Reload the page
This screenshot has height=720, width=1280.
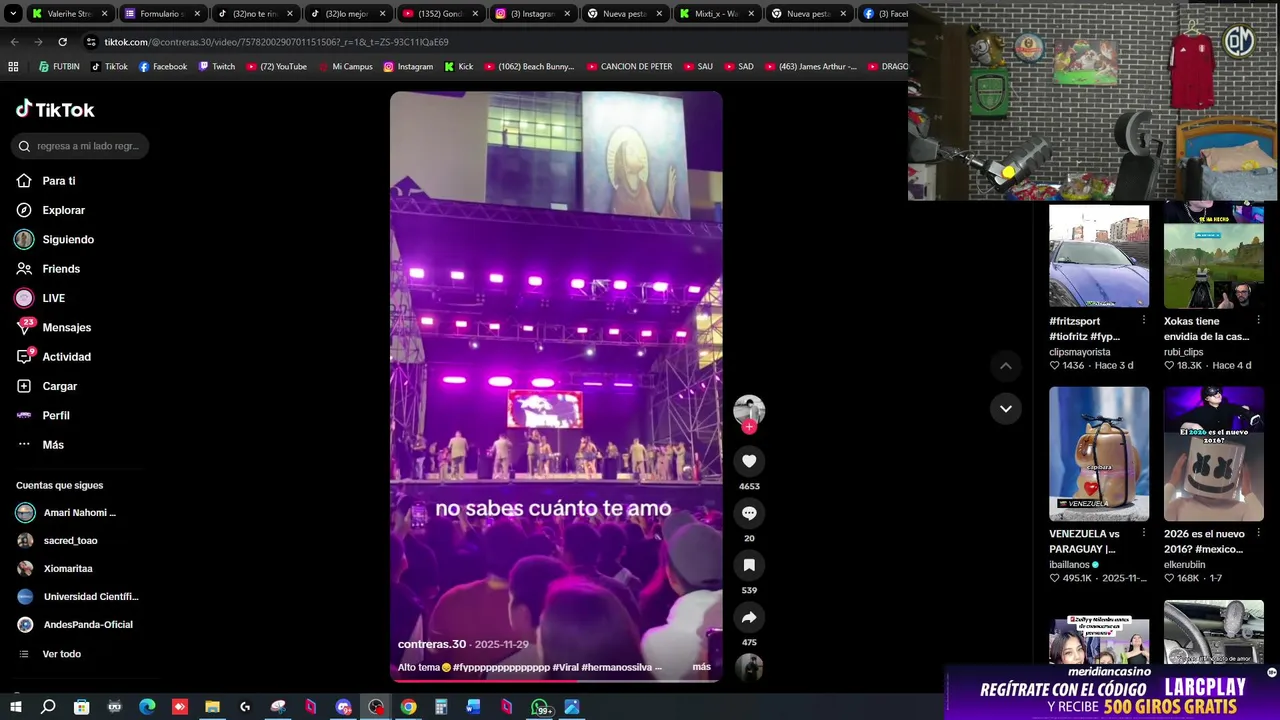click(62, 42)
